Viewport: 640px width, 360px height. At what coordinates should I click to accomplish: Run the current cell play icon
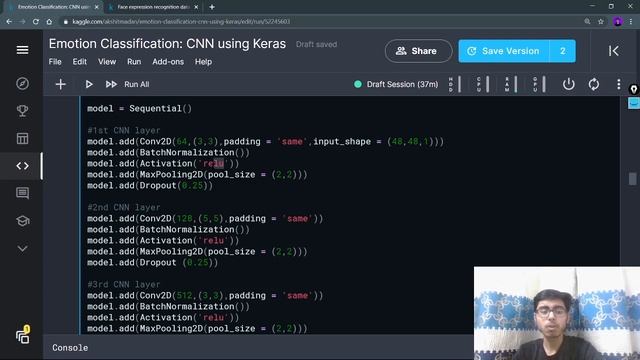click(x=89, y=84)
